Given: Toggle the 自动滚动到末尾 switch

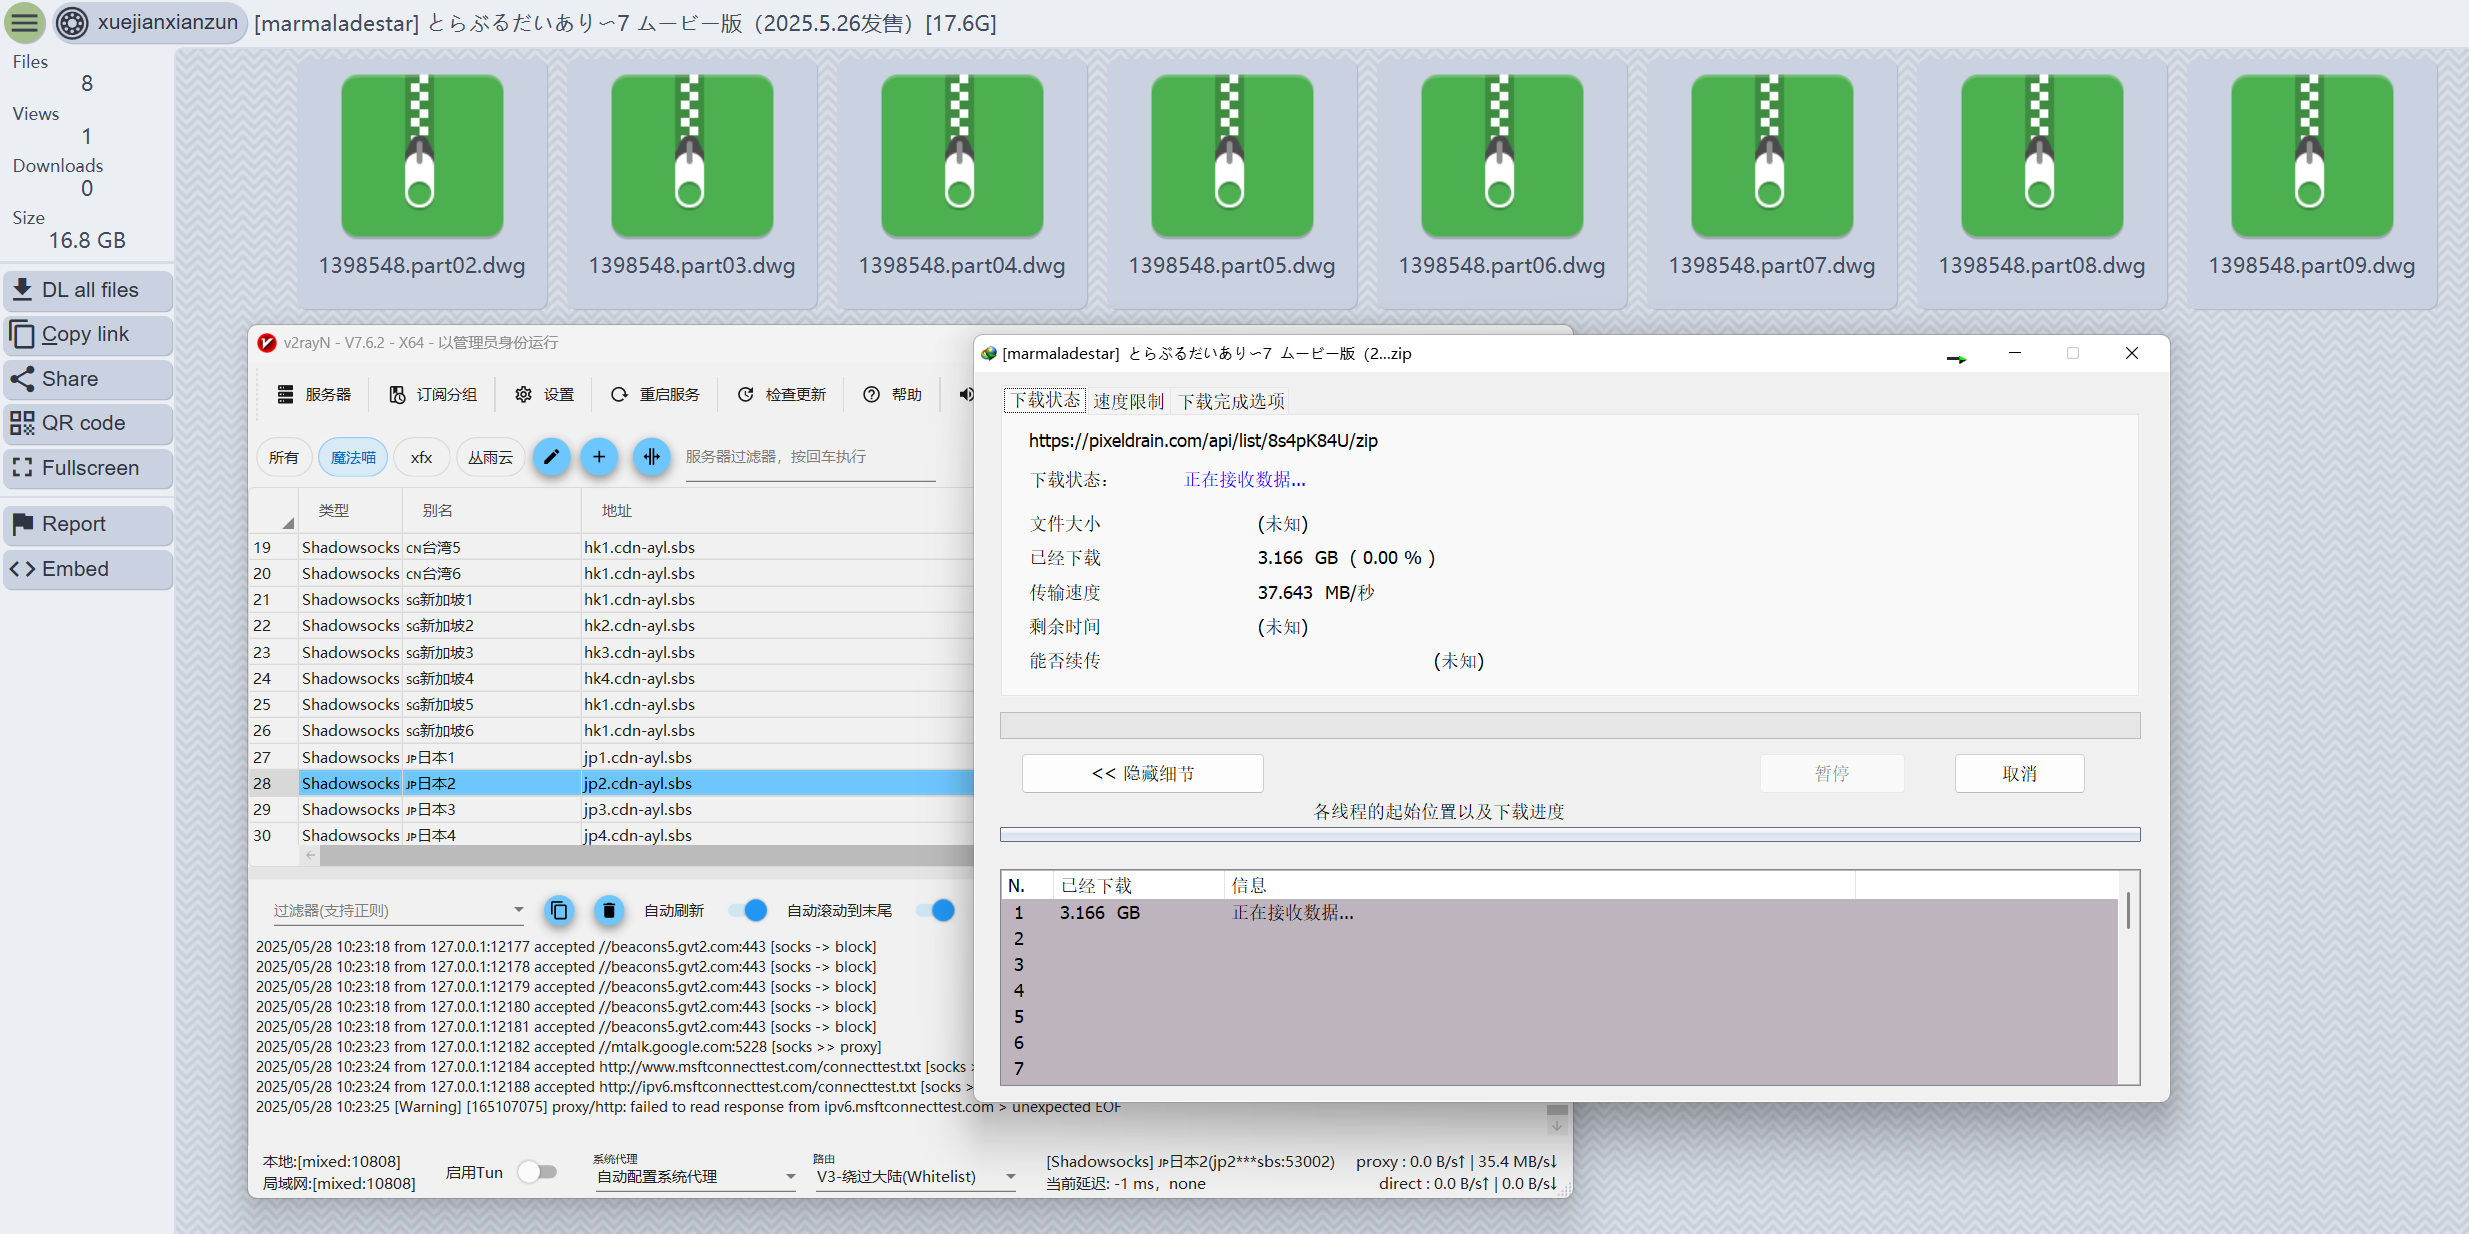Looking at the screenshot, I should (935, 910).
